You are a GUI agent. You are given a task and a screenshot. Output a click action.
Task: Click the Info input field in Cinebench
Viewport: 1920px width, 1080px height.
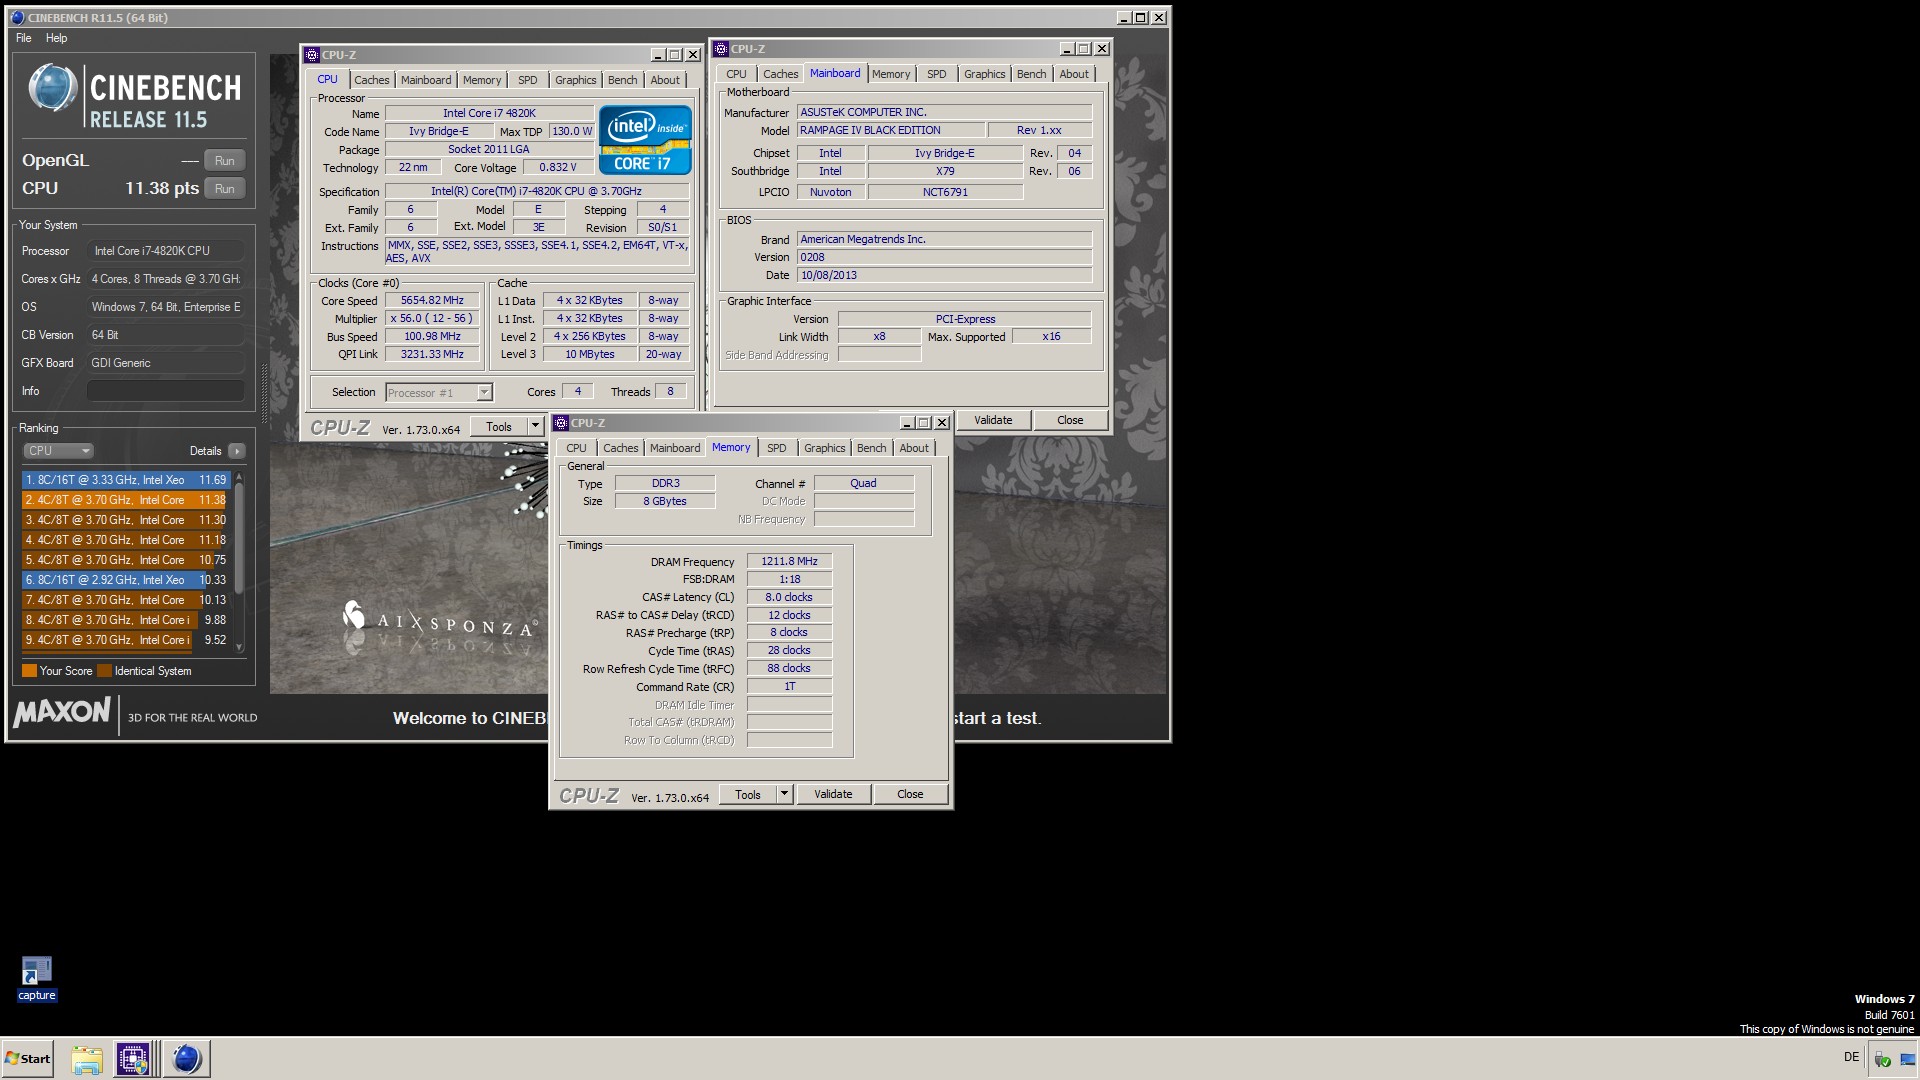165,391
